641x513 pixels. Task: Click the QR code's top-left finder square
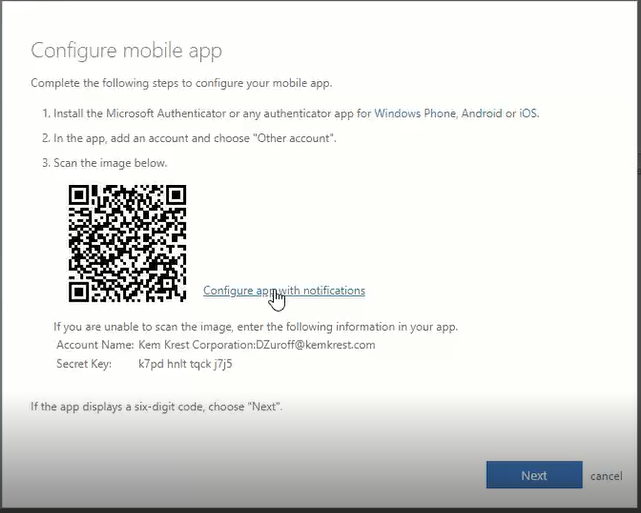click(x=84, y=200)
